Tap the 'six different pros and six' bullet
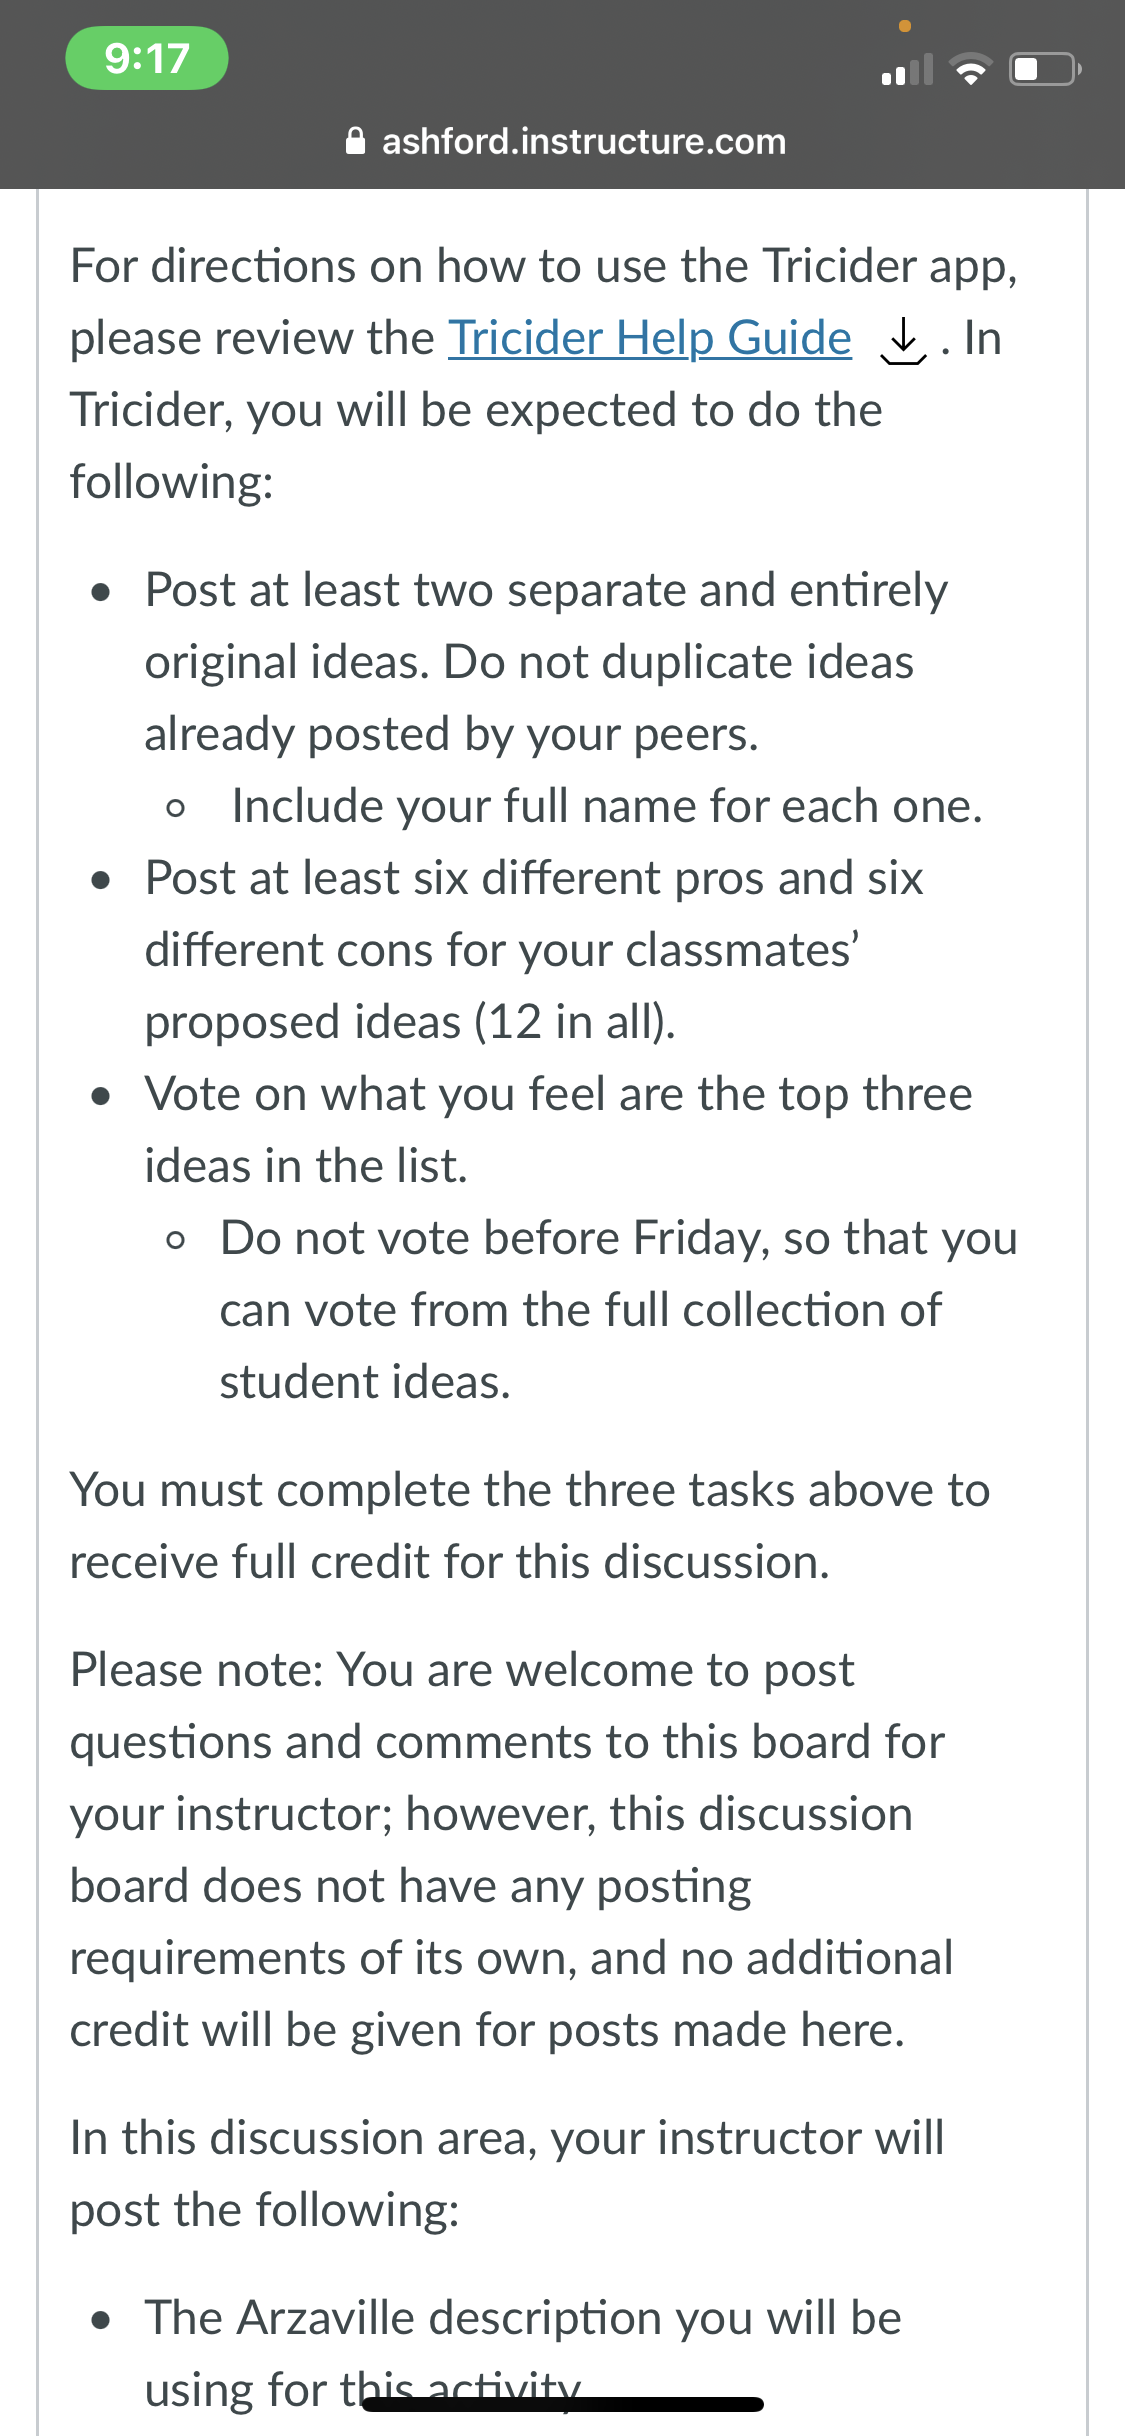The image size is (1125, 2436). 534,950
